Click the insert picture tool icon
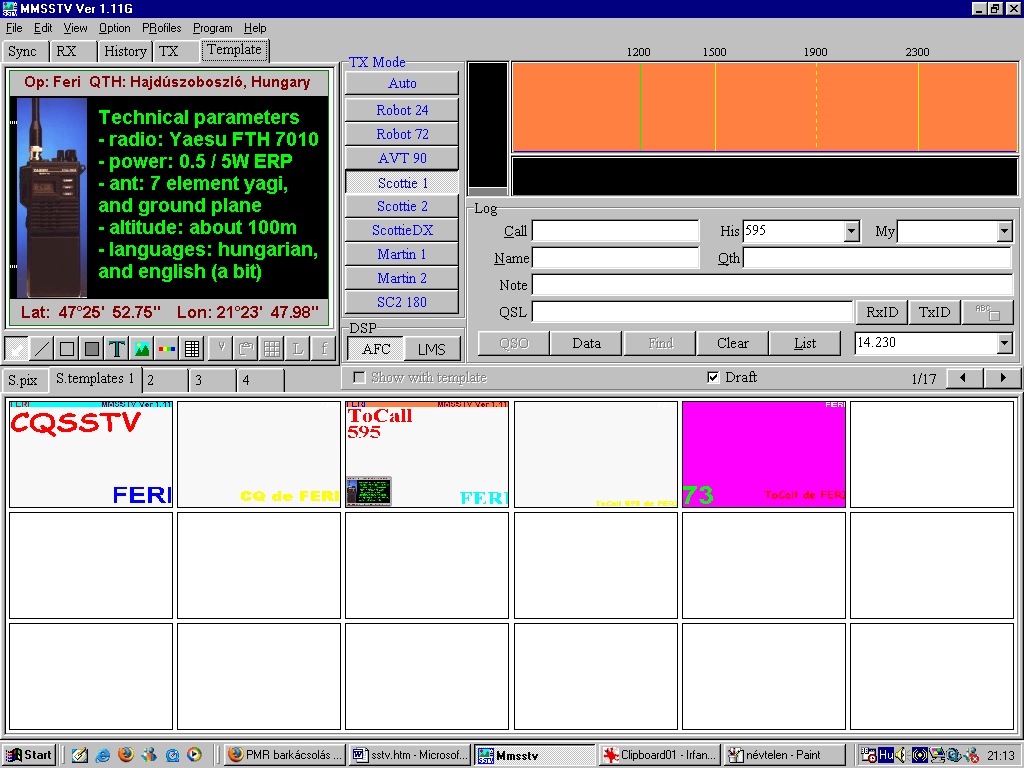This screenshot has height=768, width=1024. click(142, 349)
